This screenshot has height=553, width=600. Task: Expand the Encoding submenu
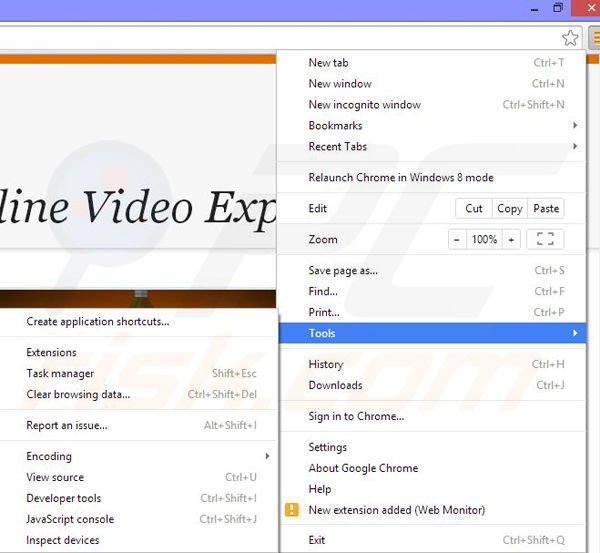[138, 456]
